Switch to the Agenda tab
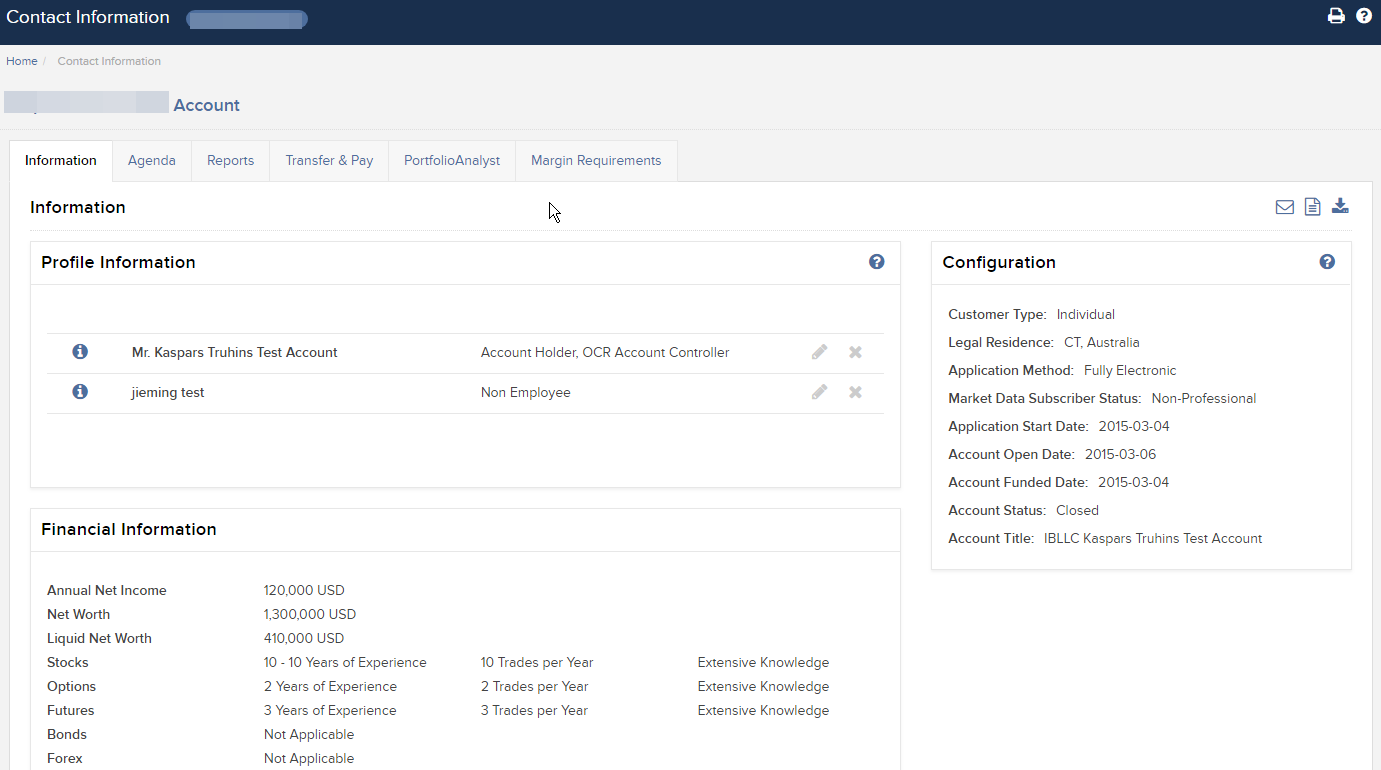Viewport: 1381px width, 770px height. pyautogui.click(x=152, y=161)
